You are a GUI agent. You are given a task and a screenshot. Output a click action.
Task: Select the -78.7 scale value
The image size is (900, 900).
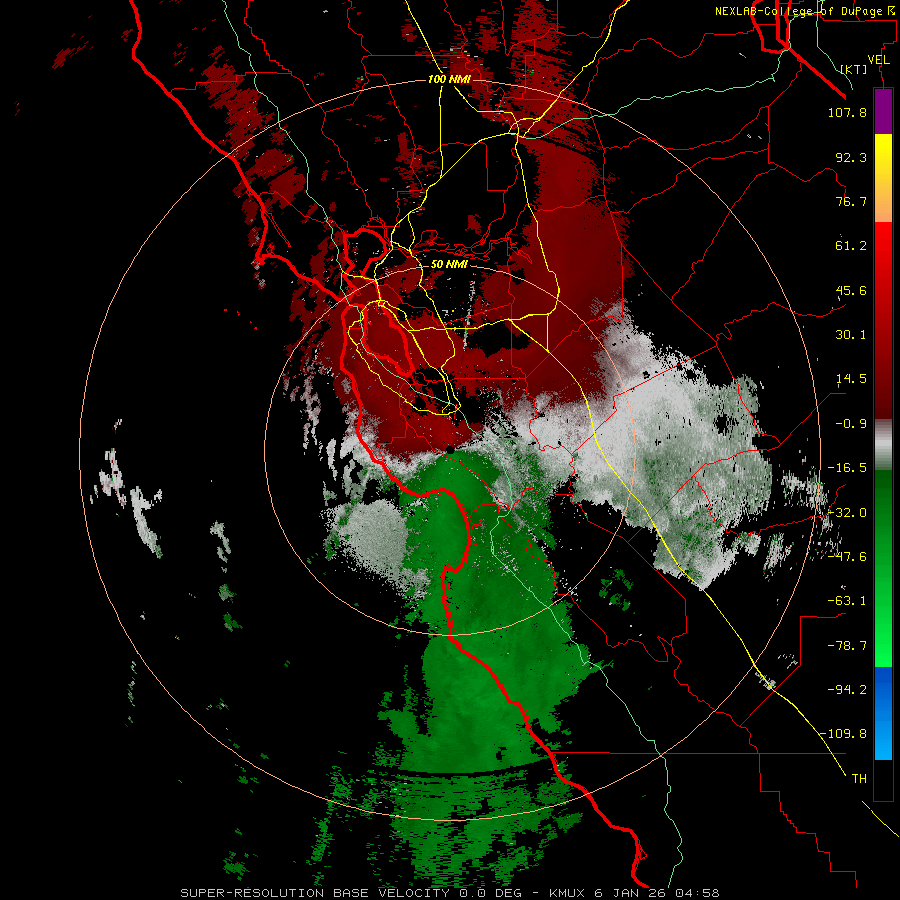(847, 646)
